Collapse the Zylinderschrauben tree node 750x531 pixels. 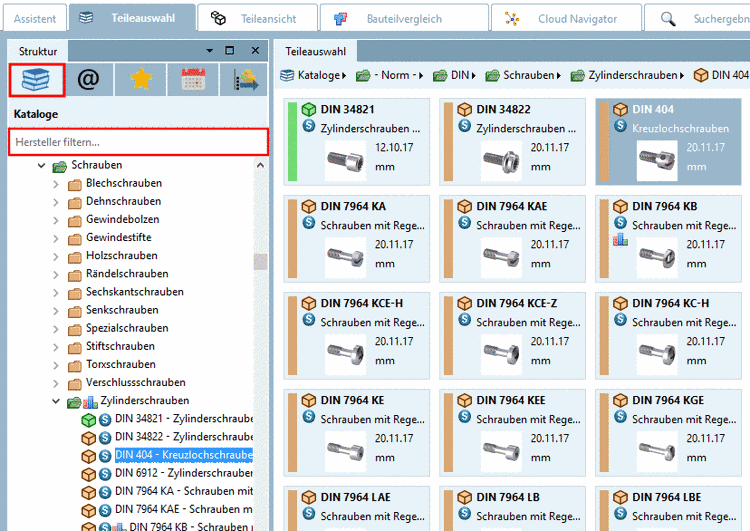click(56, 401)
